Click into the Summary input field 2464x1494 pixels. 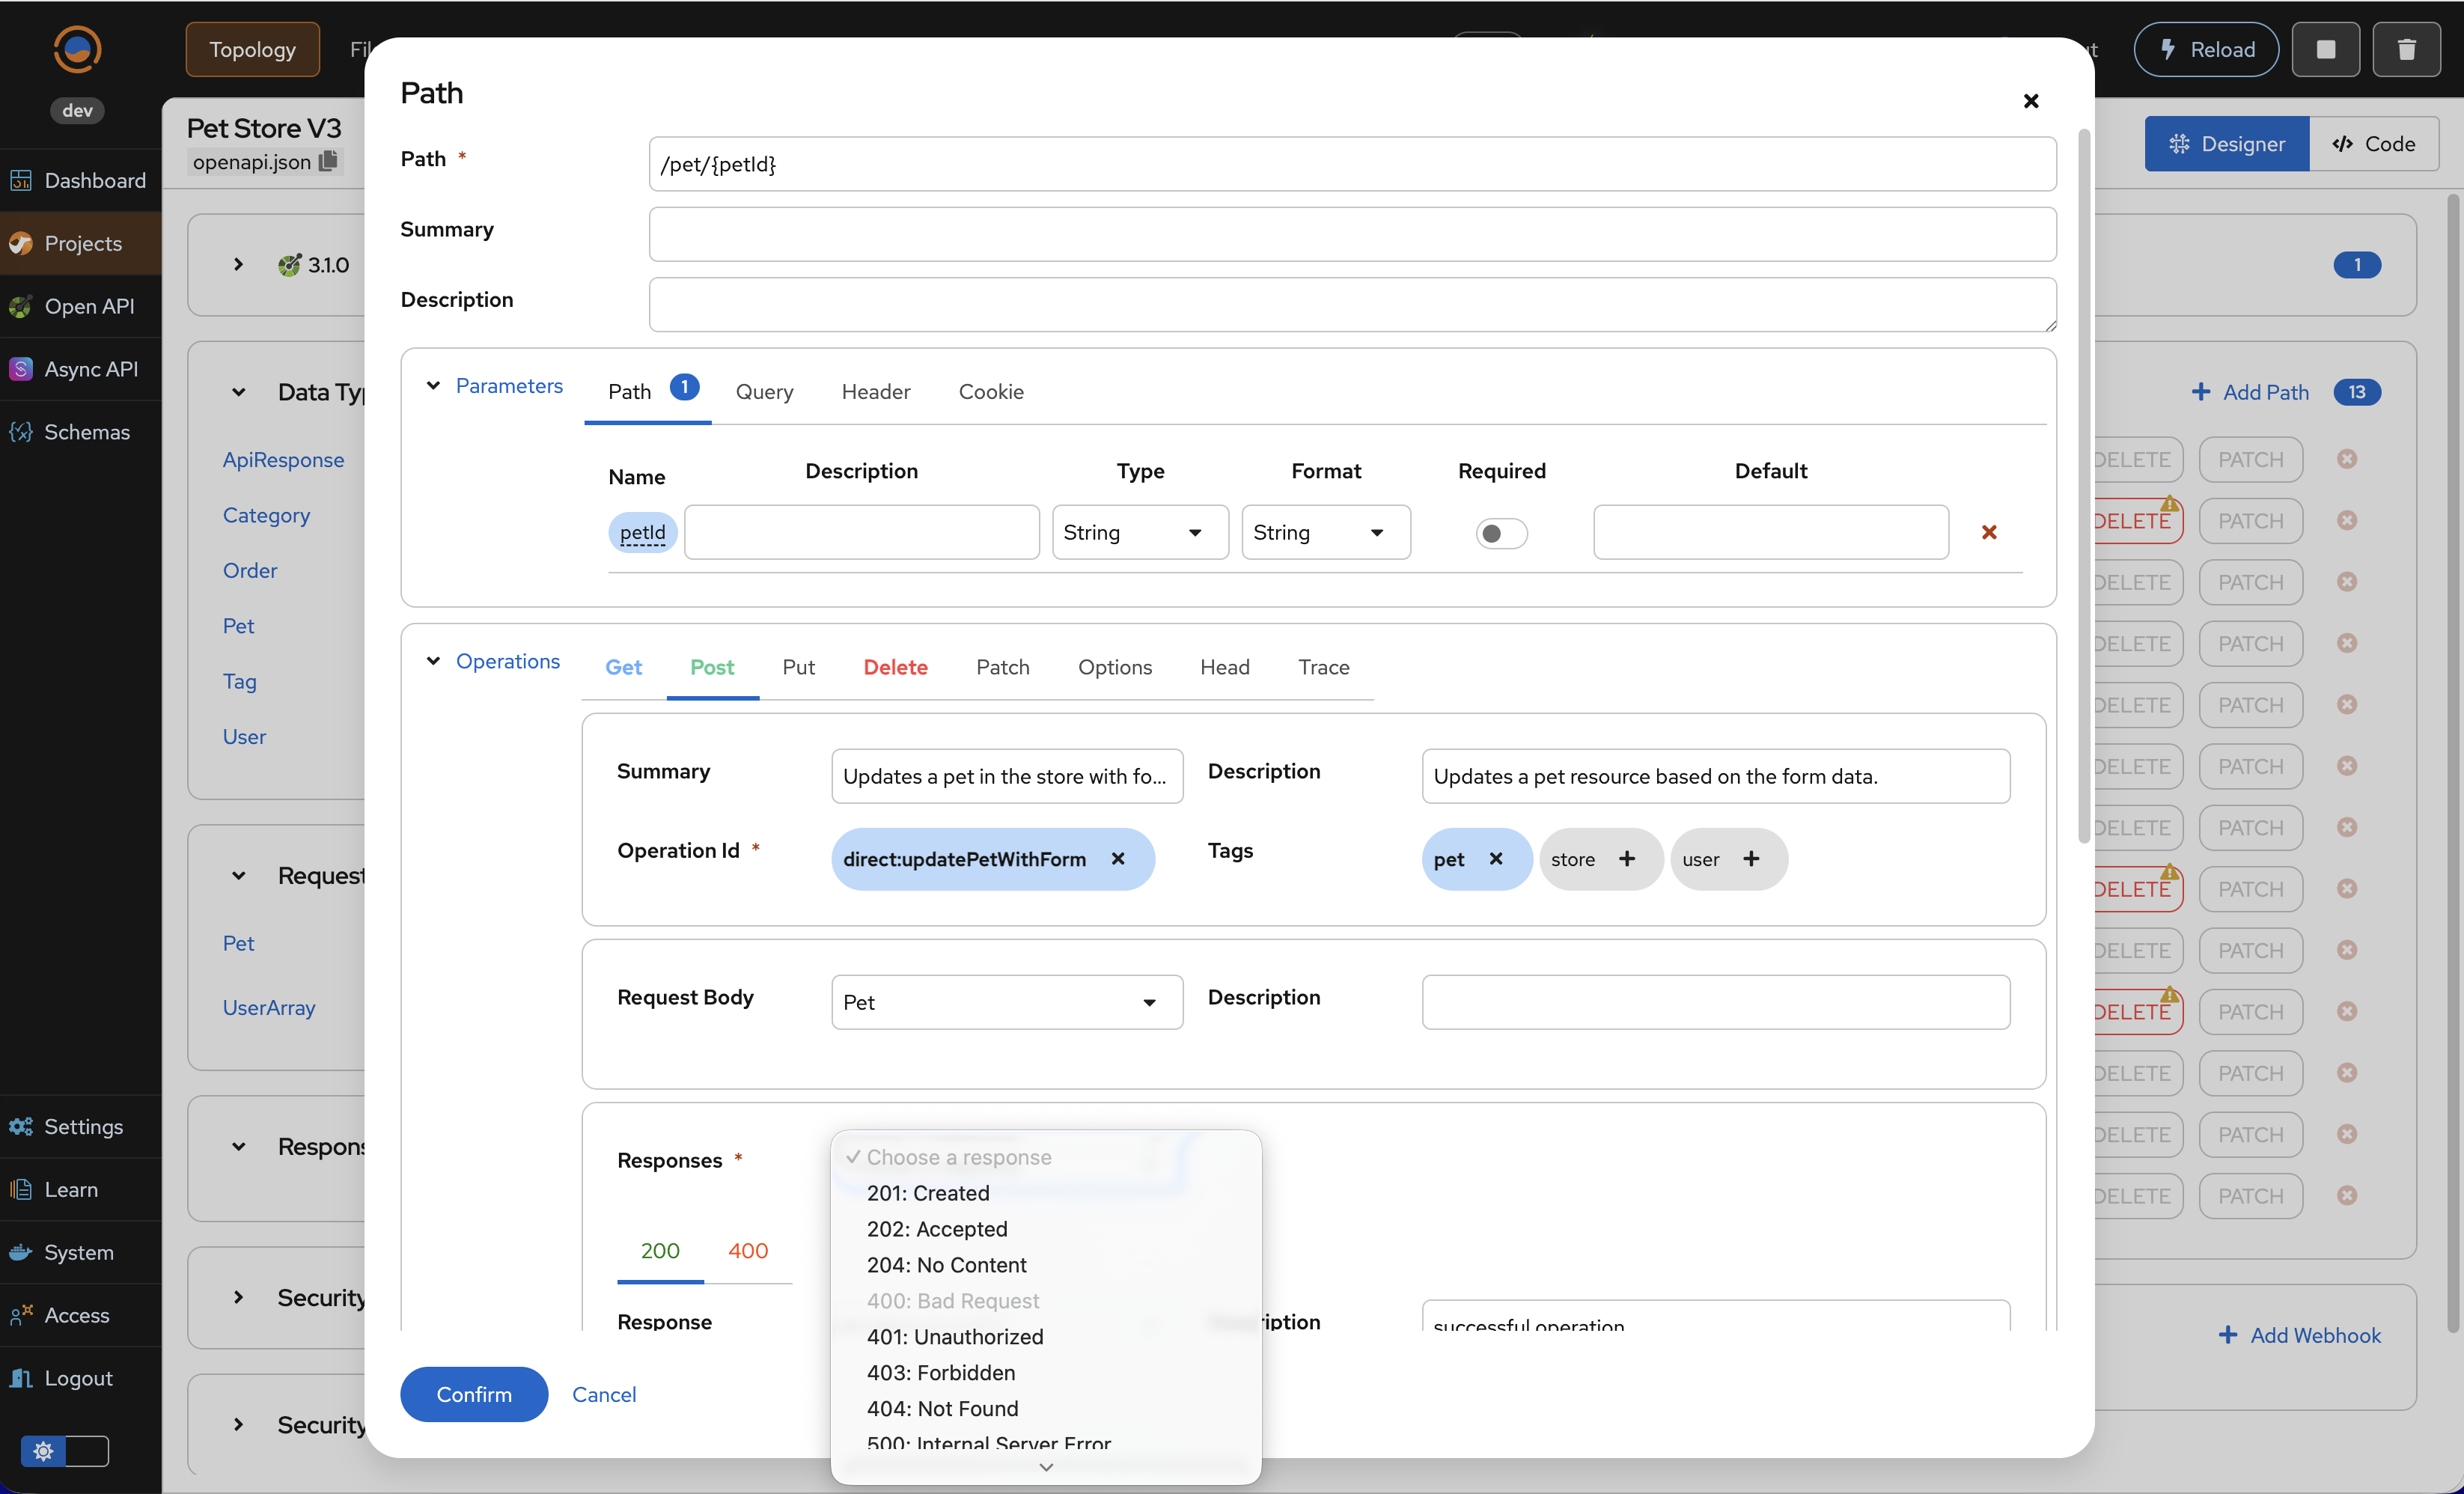pos(1352,234)
